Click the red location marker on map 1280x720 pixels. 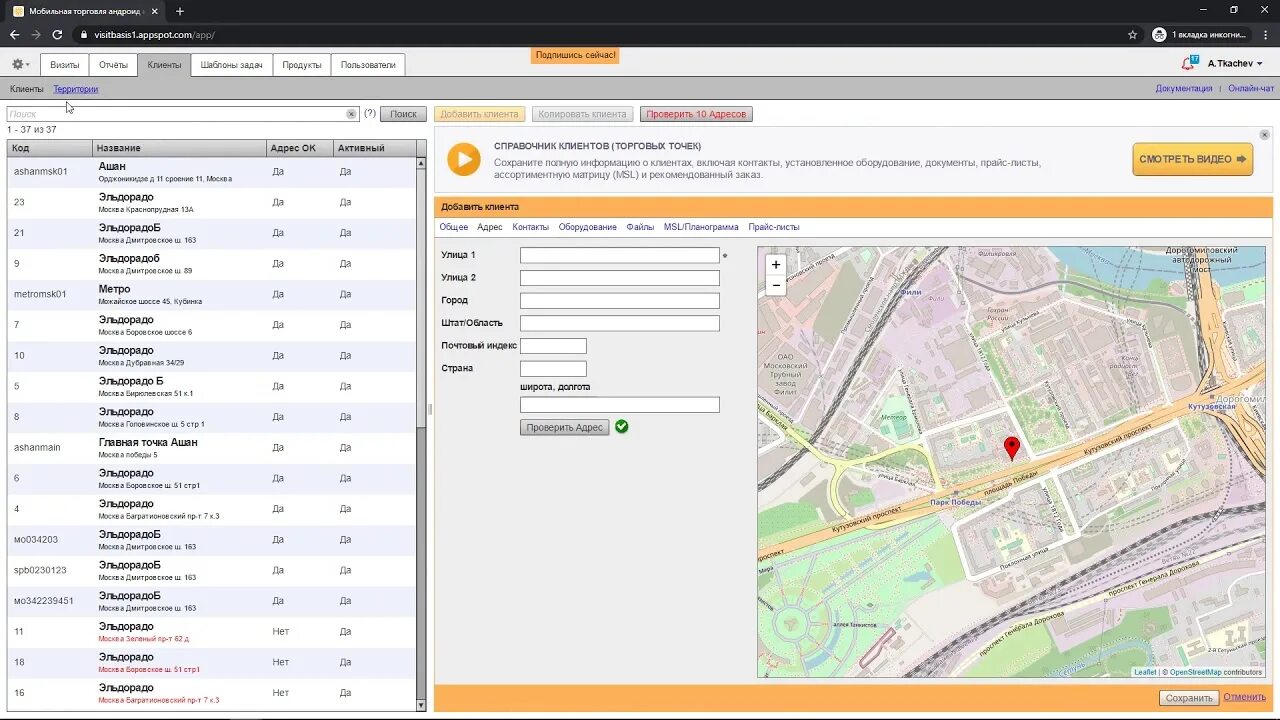[x=1011, y=448]
